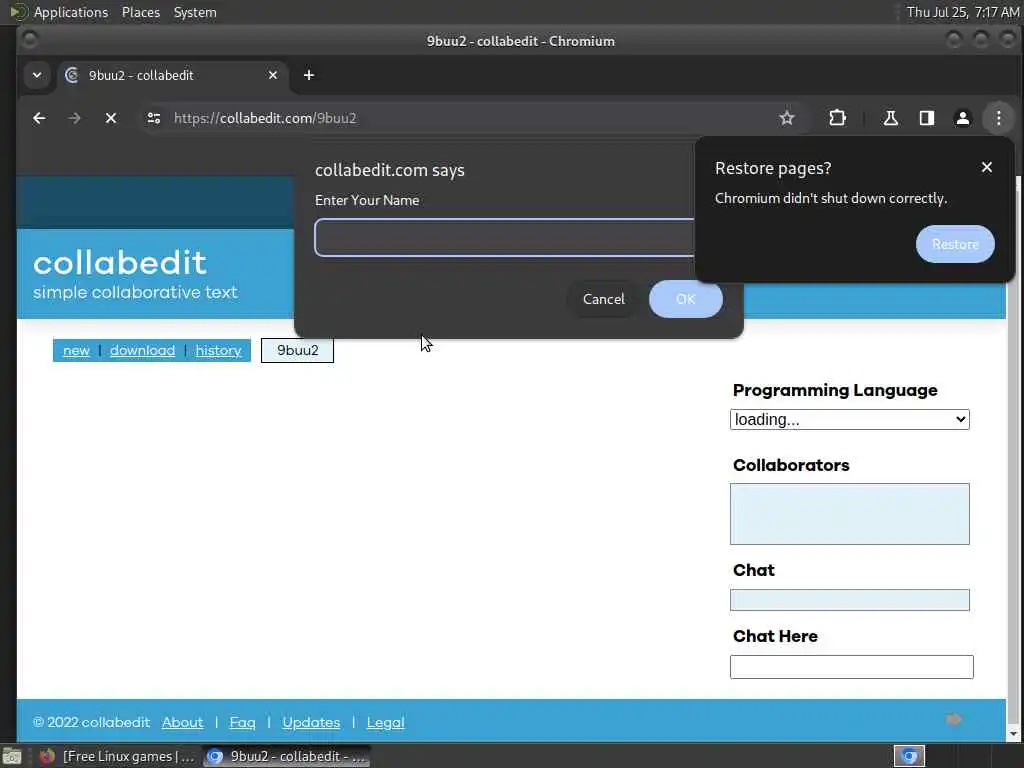Image resolution: width=1024 pixels, height=768 pixels.
Task: Click the page scrollbar down arrow
Action: point(1014,734)
